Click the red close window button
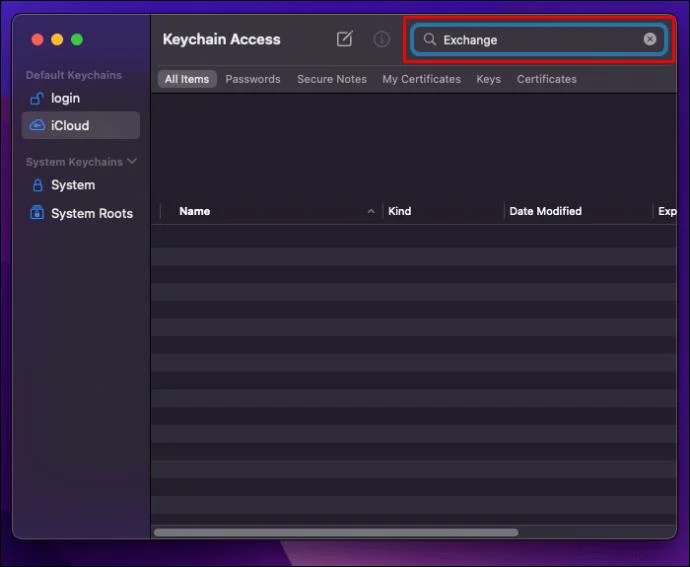This screenshot has height=567, width=690. coord(37,40)
